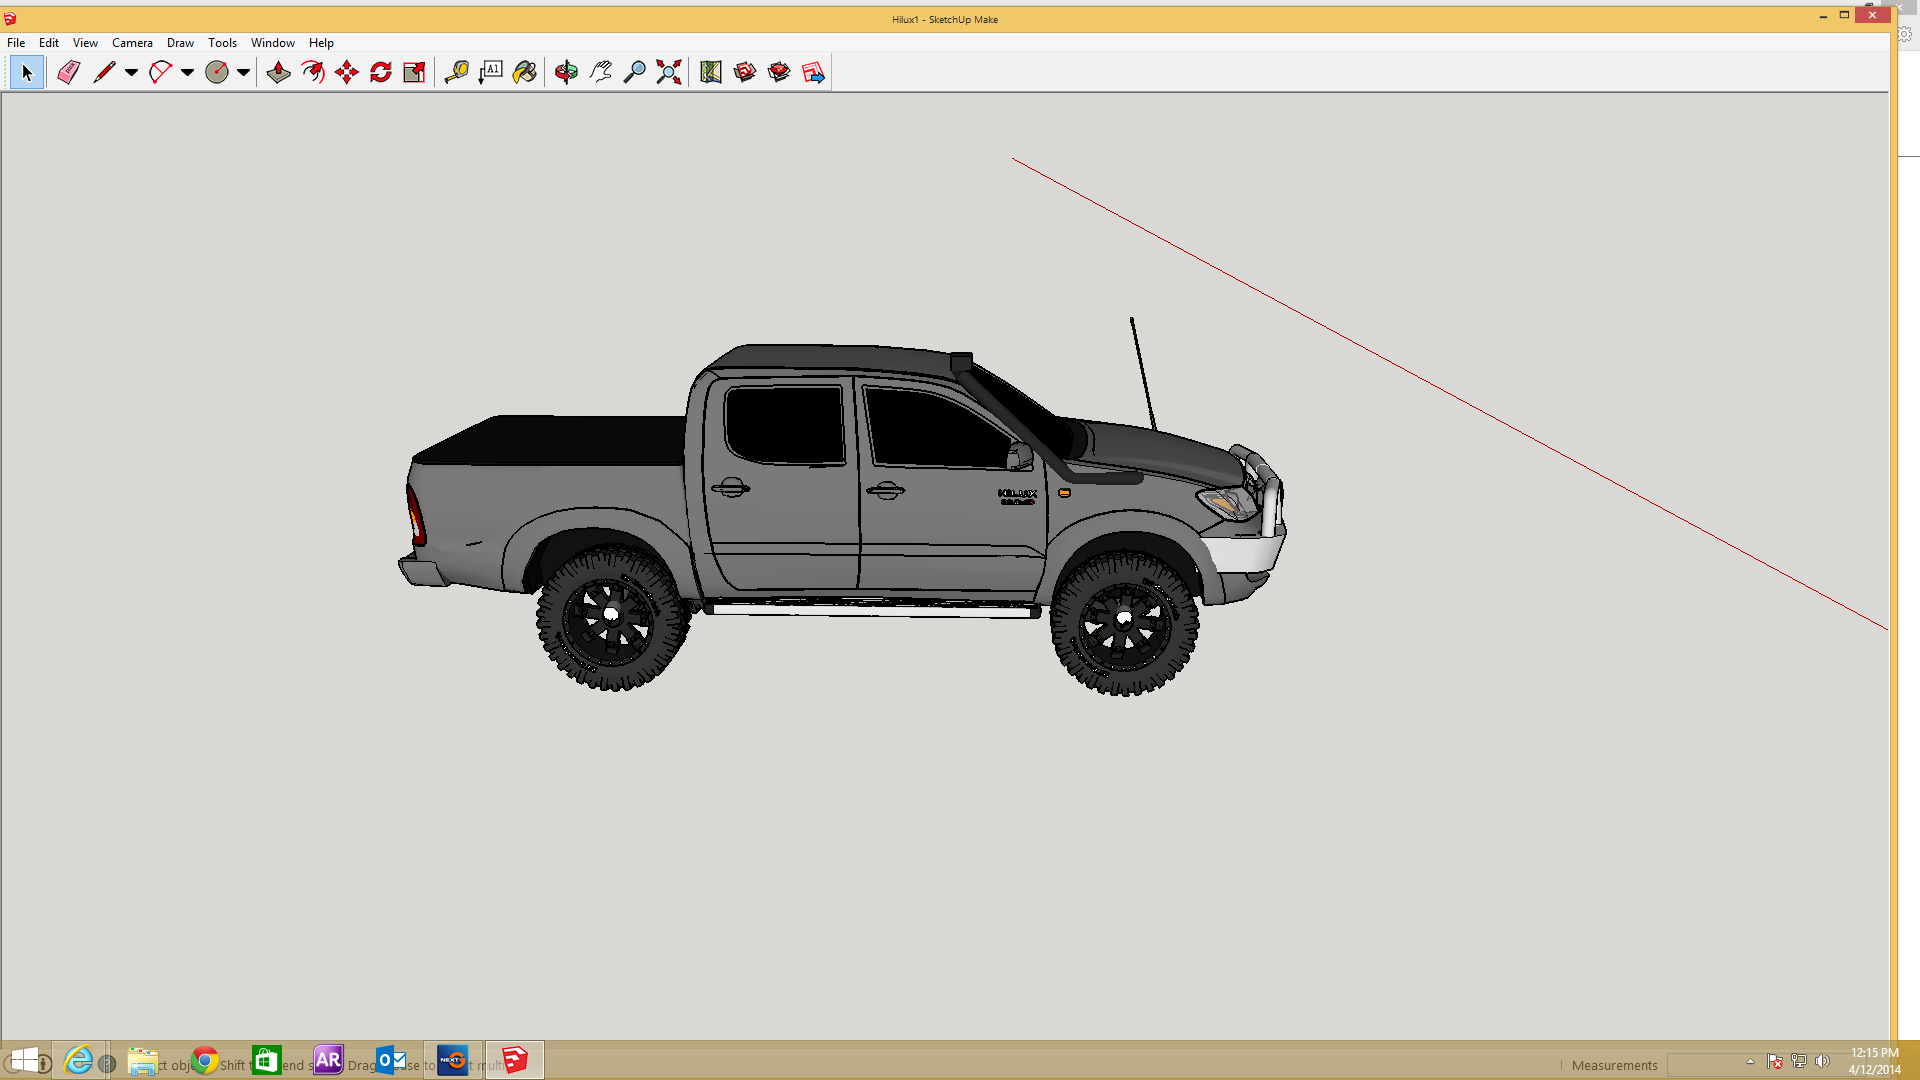This screenshot has height=1080, width=1920.
Task: Open the Draw menu
Action: pos(180,43)
